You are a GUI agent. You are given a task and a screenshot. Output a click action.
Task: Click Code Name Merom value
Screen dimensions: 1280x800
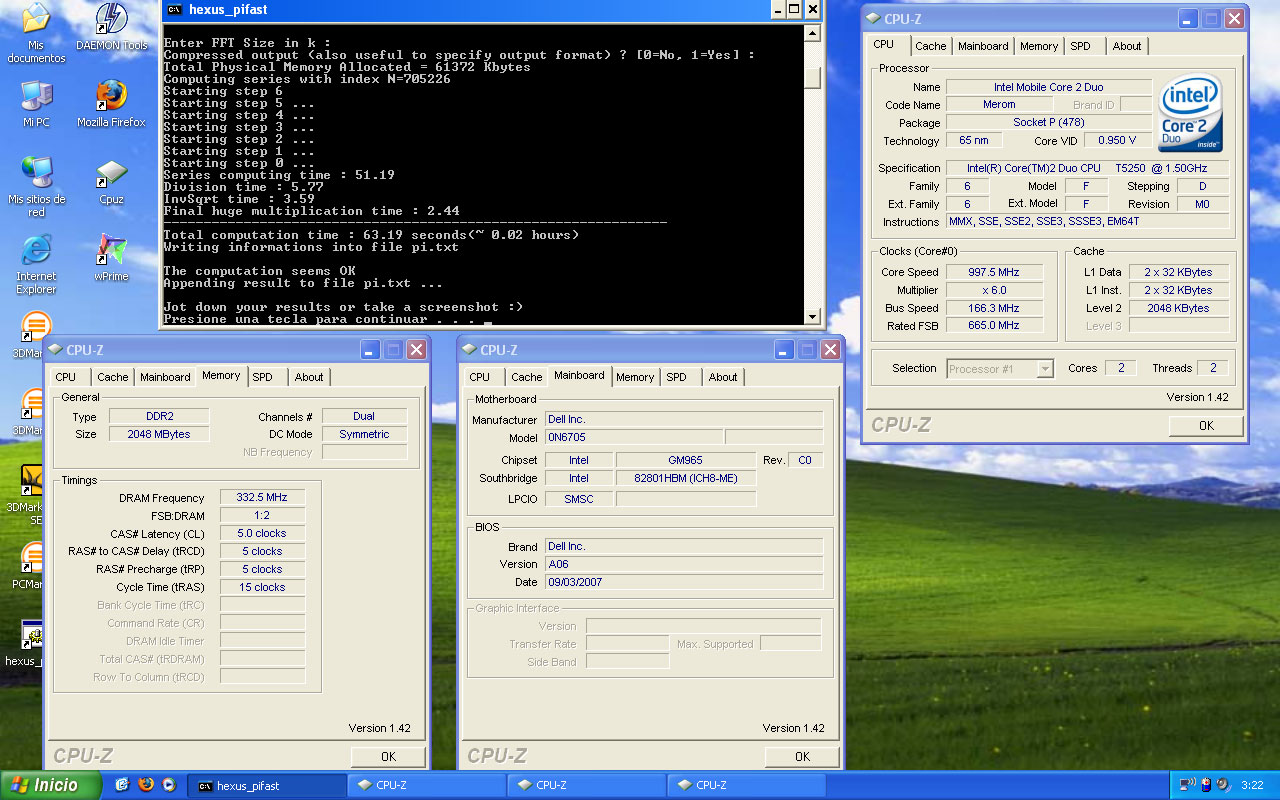[x=999, y=105]
